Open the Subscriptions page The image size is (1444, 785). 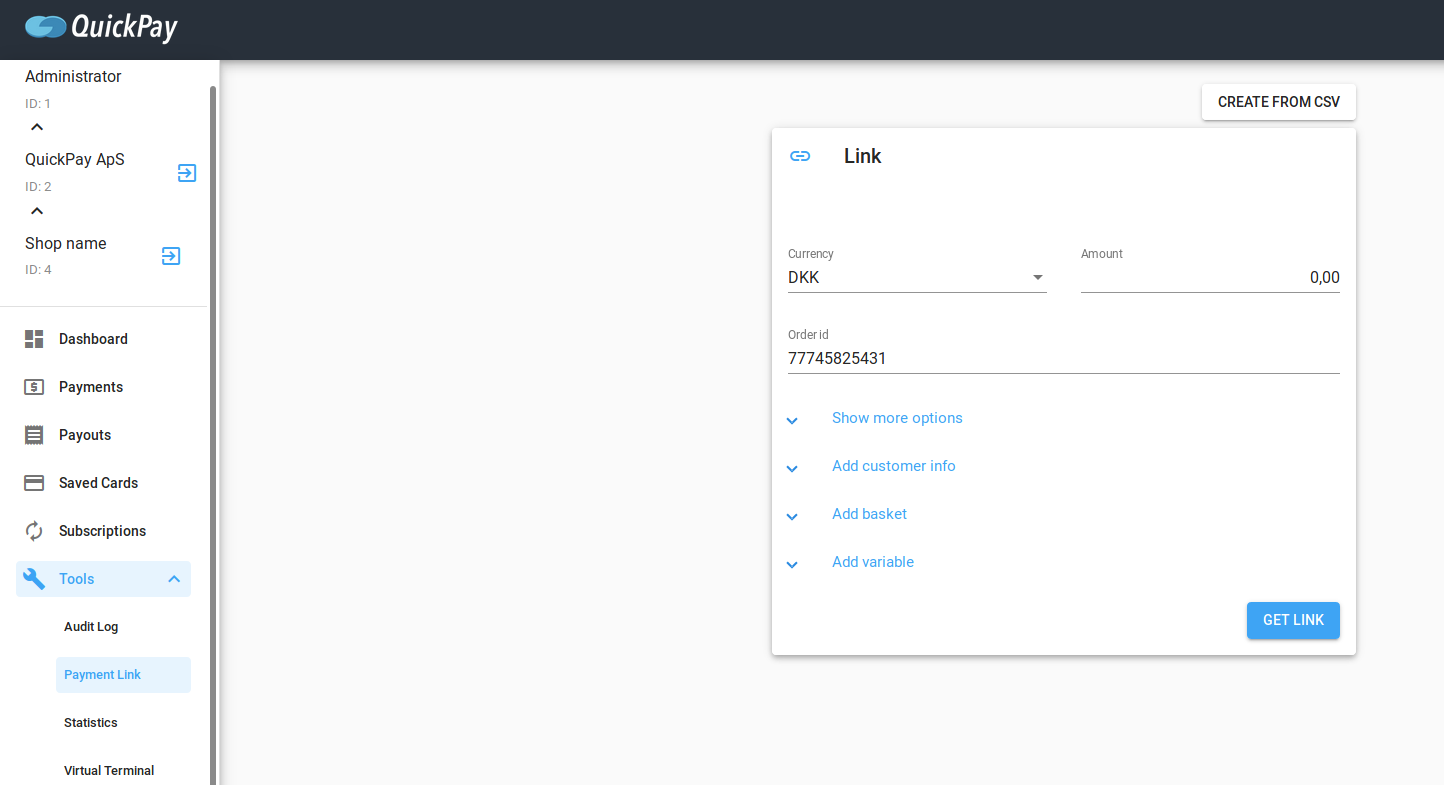coord(102,531)
